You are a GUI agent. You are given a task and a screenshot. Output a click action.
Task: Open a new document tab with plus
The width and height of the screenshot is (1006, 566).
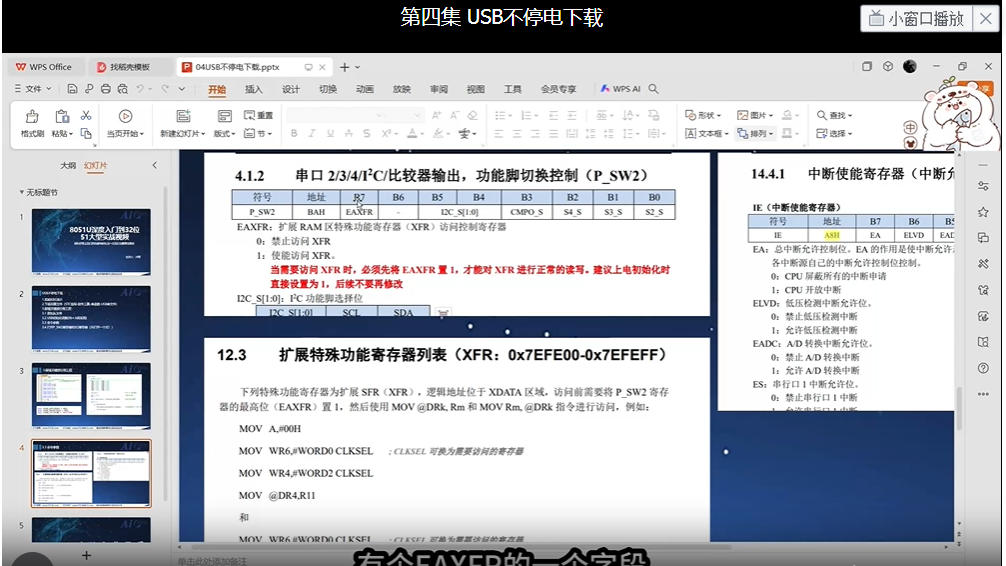[345, 67]
